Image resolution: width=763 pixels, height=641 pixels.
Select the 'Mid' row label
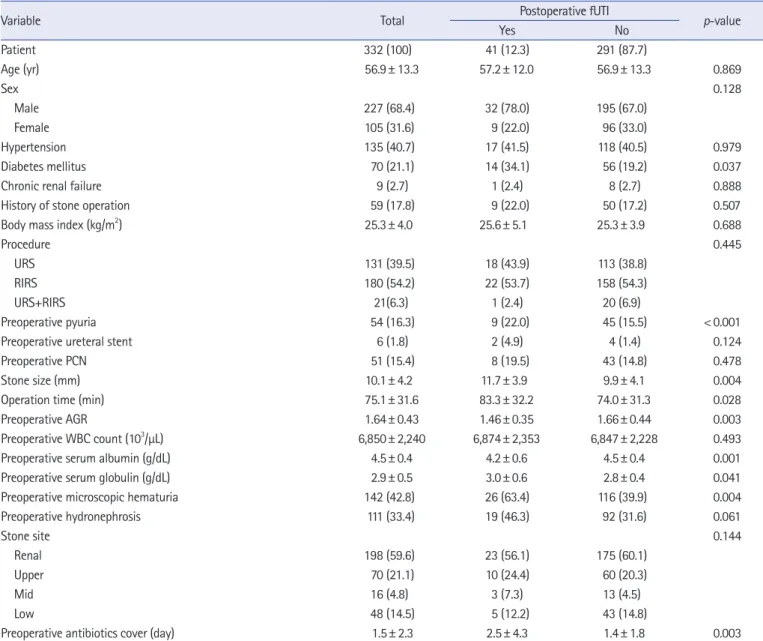[24, 594]
